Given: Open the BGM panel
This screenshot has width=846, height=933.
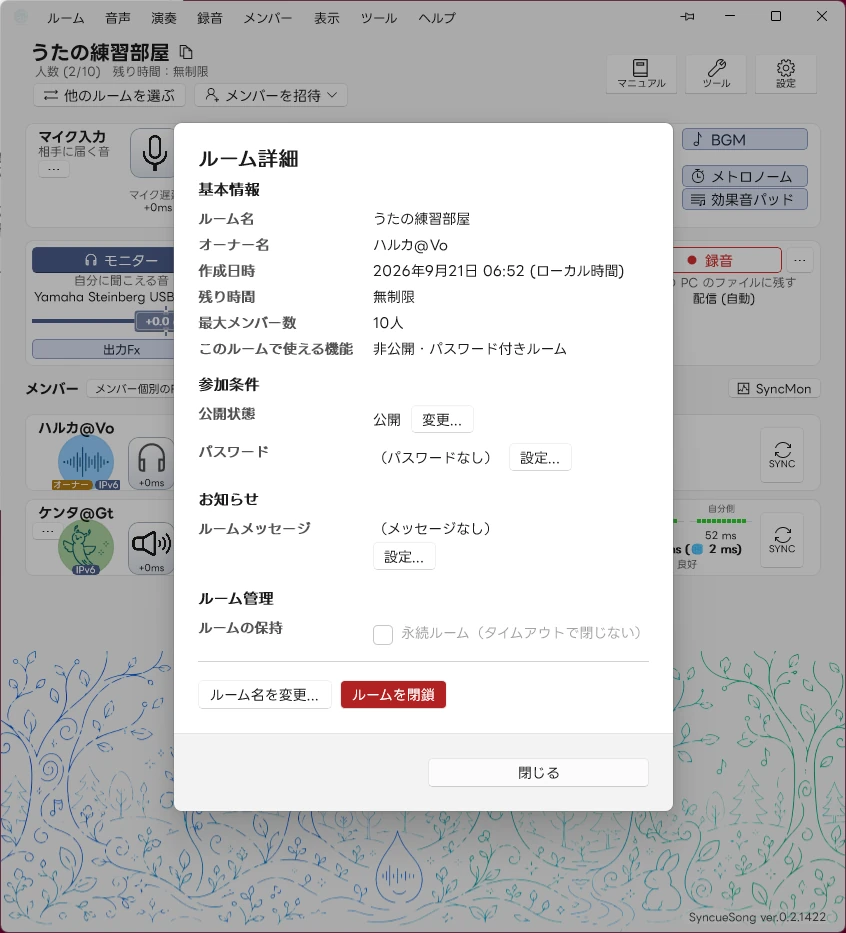Looking at the screenshot, I should (745, 140).
